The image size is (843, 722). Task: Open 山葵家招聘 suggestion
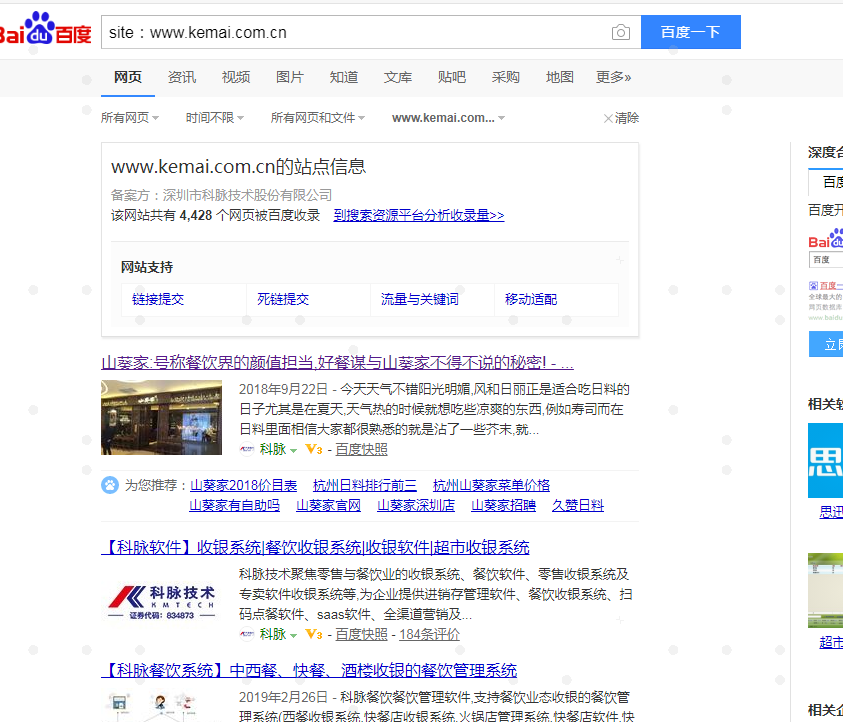coord(504,505)
